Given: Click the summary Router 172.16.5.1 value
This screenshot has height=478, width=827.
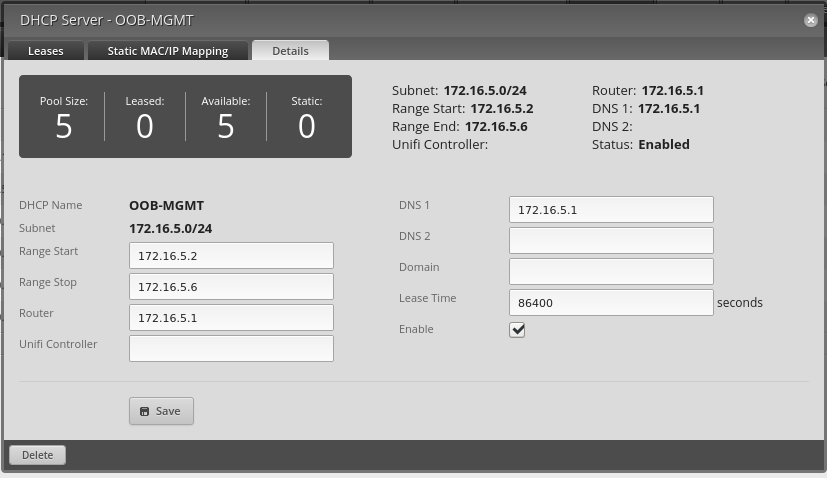Looking at the screenshot, I should tap(672, 91).
